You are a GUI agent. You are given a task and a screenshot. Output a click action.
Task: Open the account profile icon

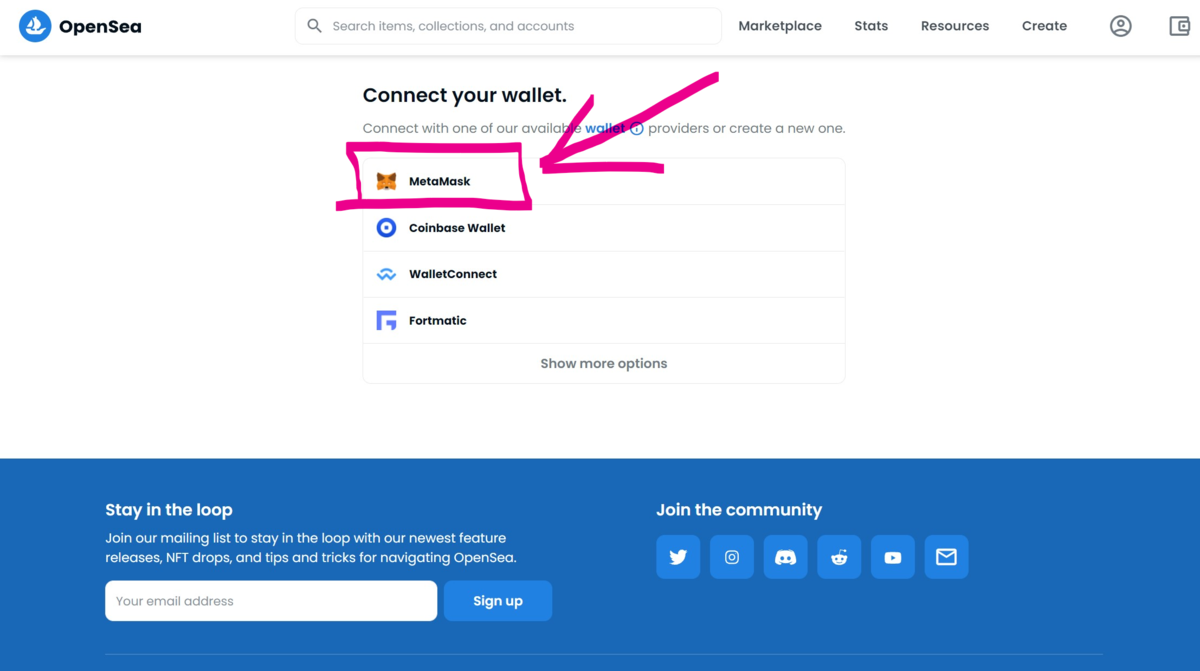pos(1121,26)
